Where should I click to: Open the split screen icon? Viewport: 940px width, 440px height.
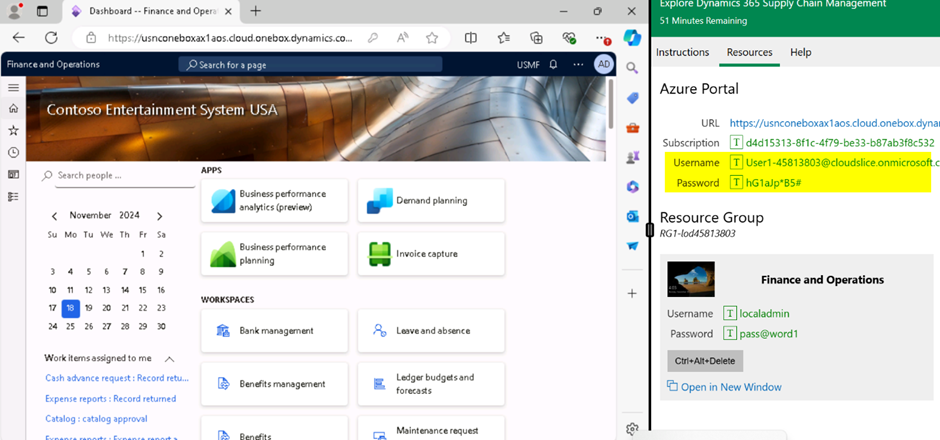(471, 38)
